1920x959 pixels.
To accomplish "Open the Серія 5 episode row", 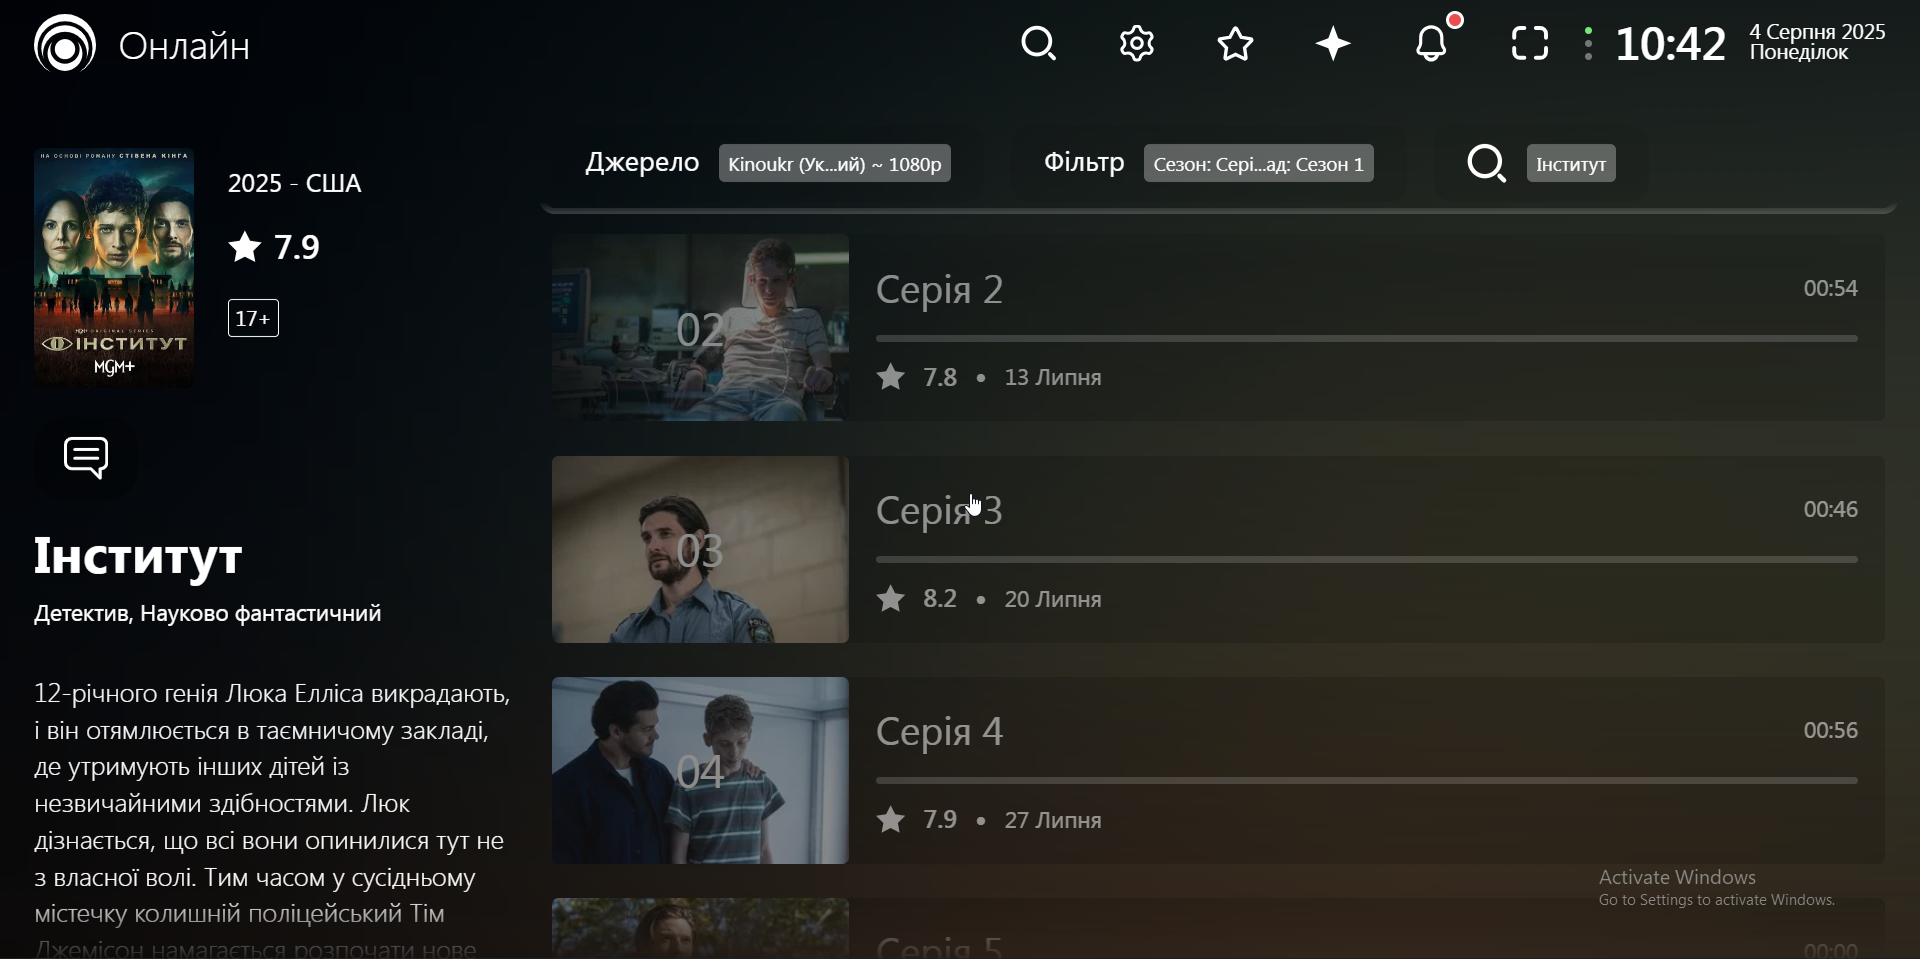I will (1217, 929).
